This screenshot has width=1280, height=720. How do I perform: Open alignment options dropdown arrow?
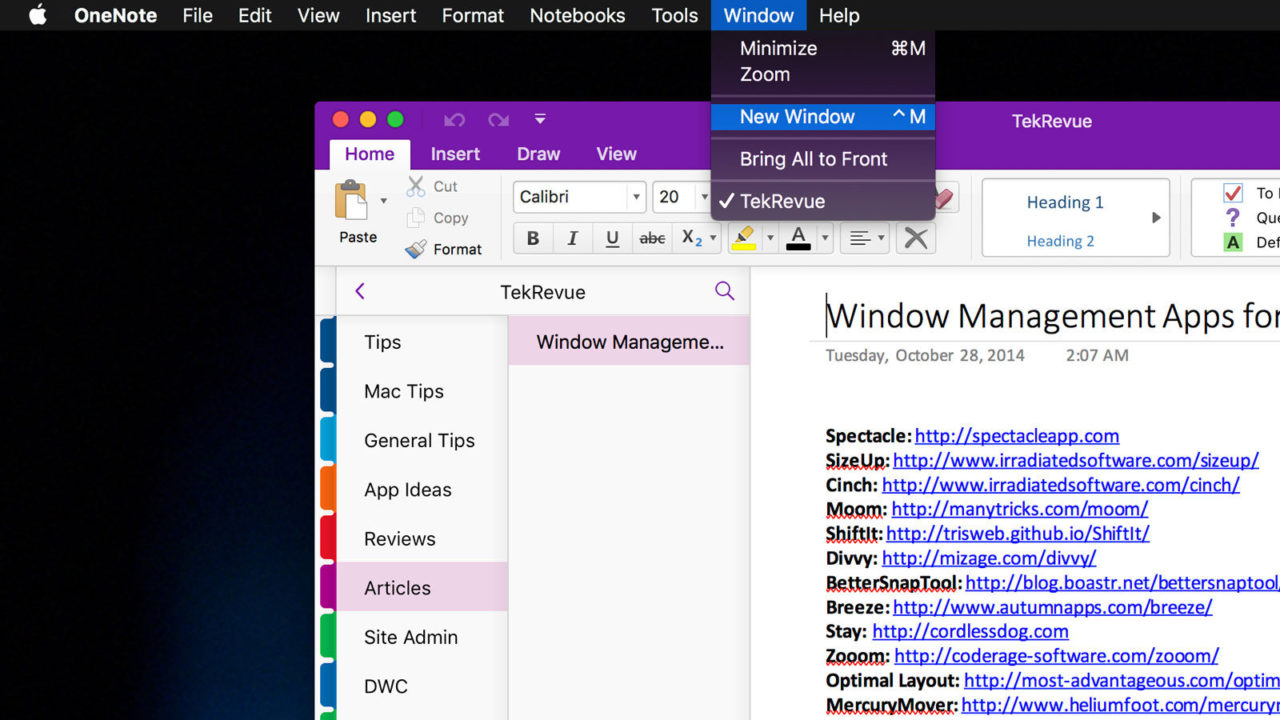[881, 238]
